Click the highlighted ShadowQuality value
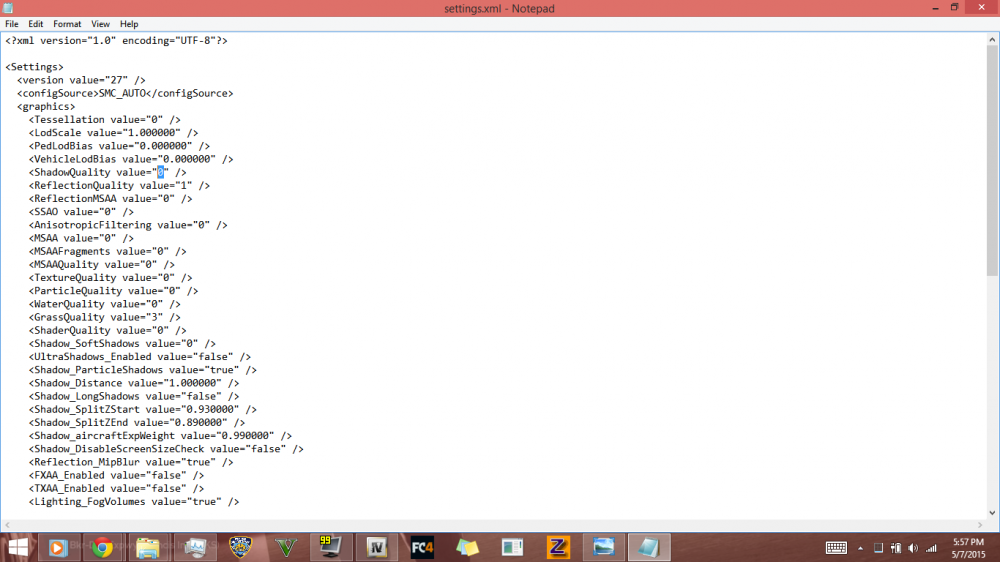 [161, 172]
